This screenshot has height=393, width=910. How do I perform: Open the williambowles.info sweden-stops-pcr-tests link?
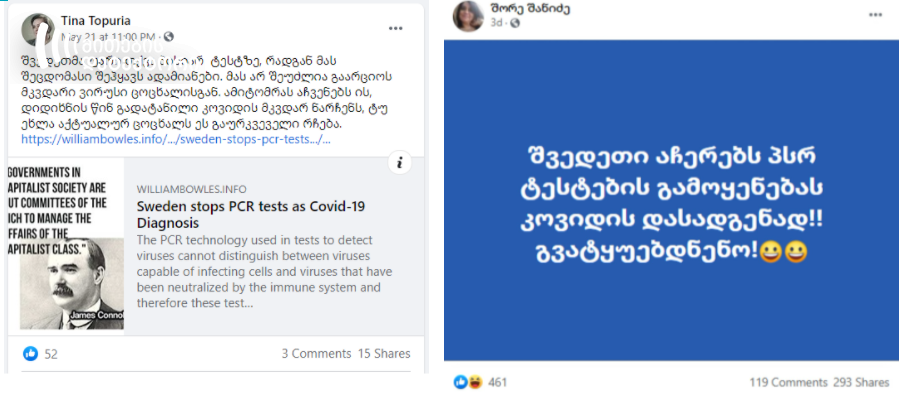click(176, 139)
